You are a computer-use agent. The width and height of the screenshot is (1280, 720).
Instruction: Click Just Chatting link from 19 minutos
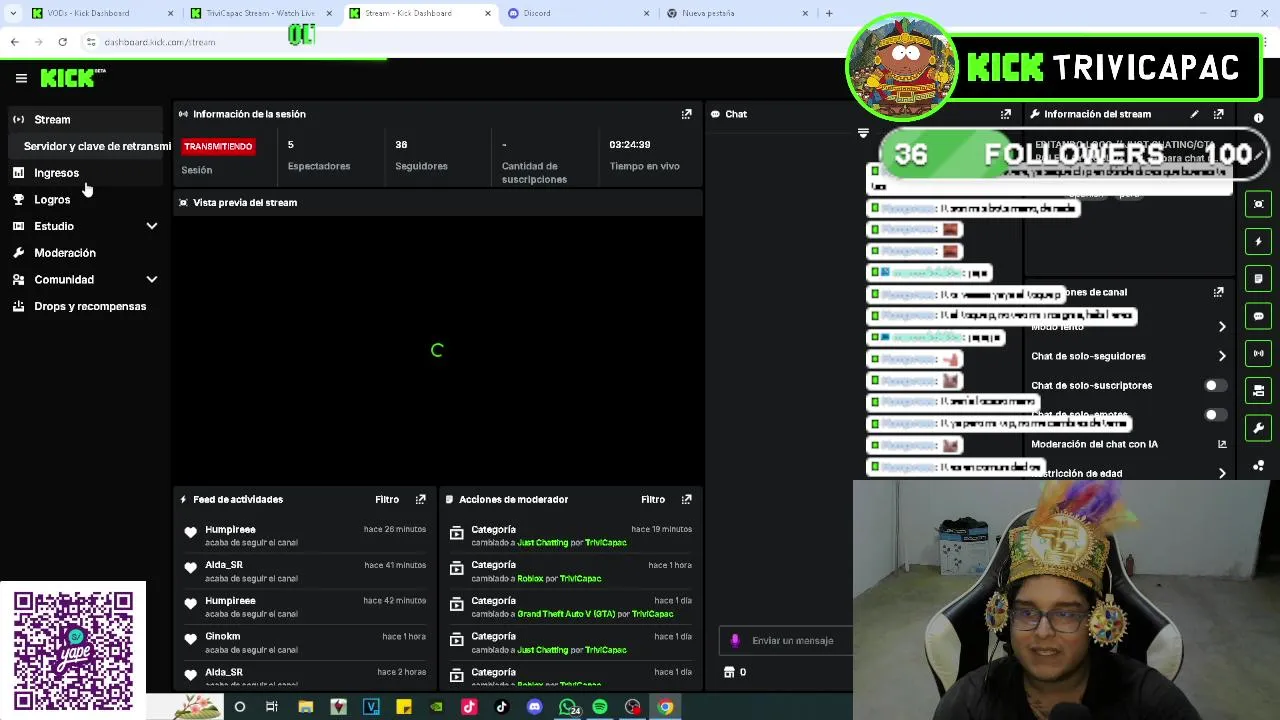click(x=543, y=543)
